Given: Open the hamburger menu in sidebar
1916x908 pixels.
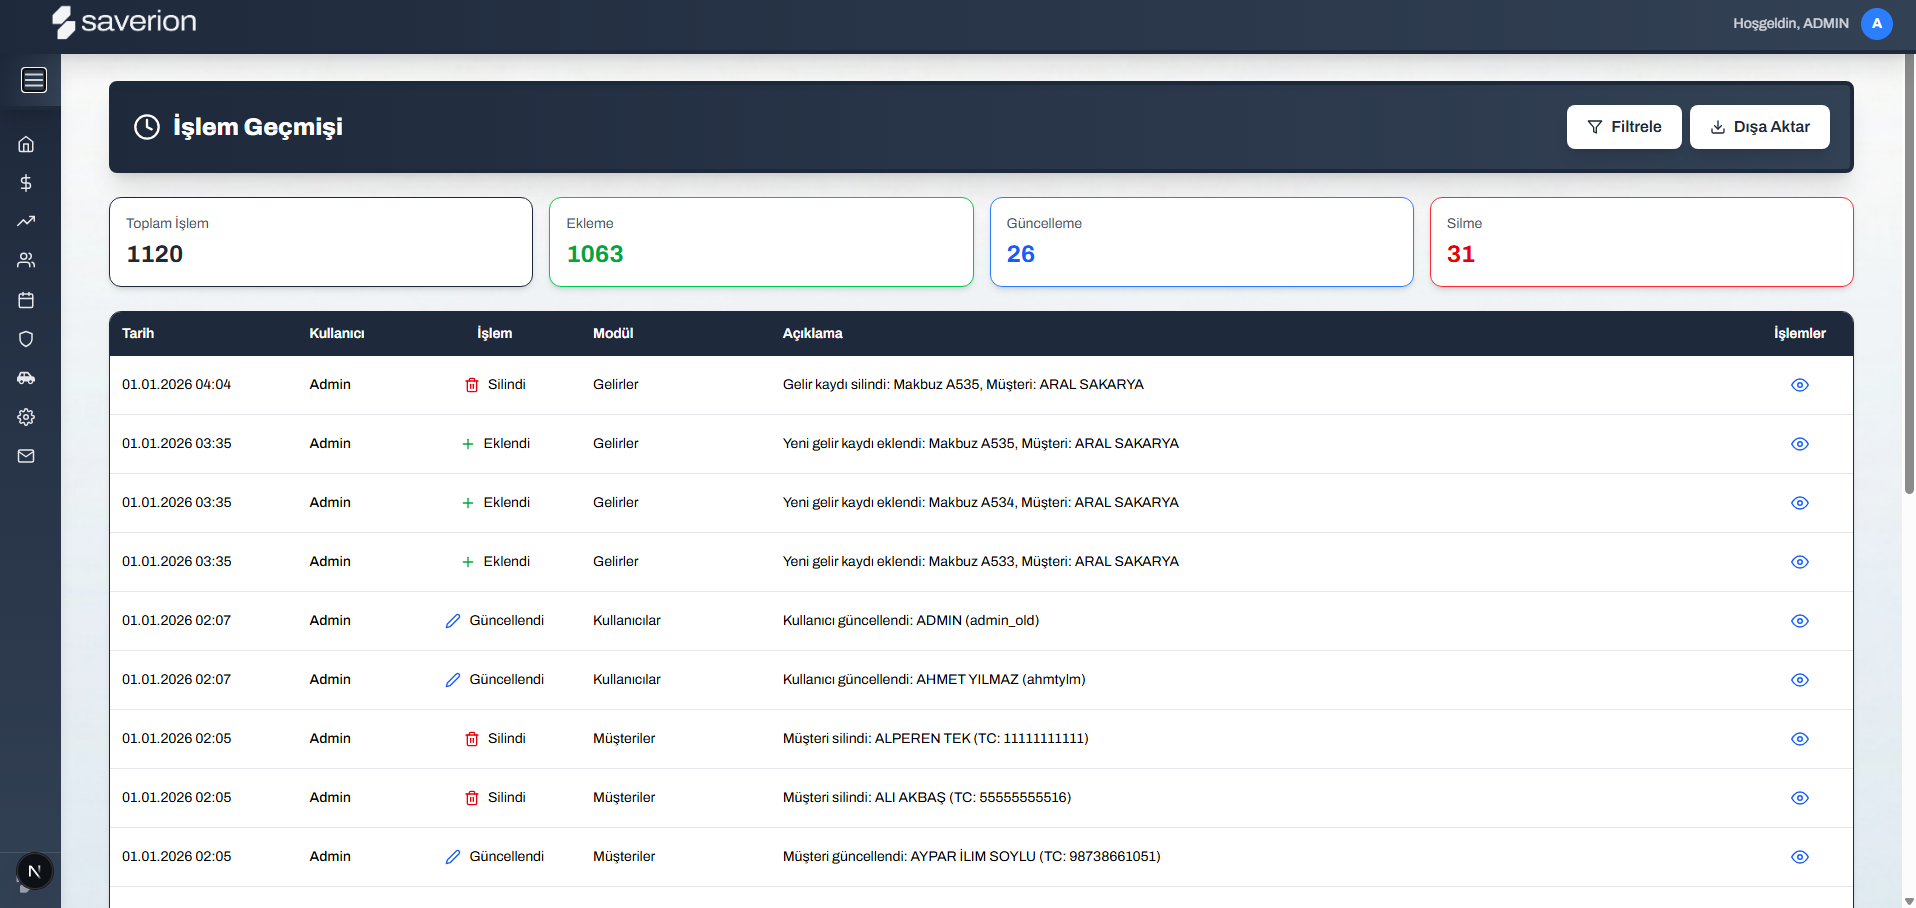Looking at the screenshot, I should click(x=34, y=80).
